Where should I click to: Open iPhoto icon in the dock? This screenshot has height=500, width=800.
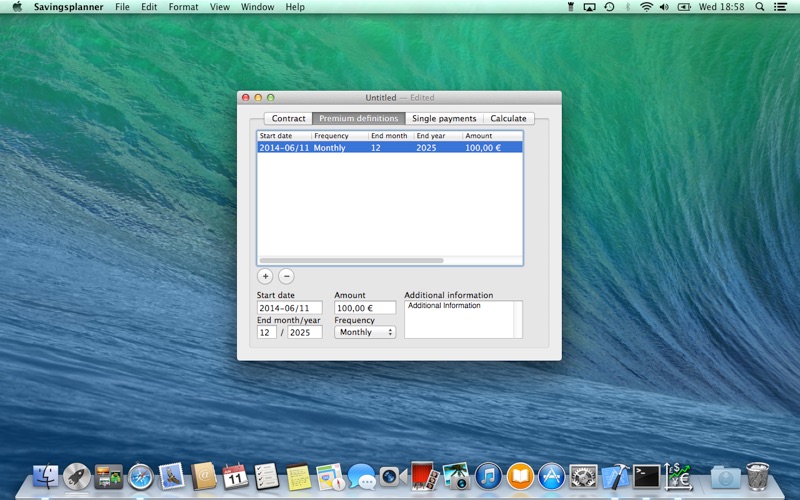(x=456, y=477)
